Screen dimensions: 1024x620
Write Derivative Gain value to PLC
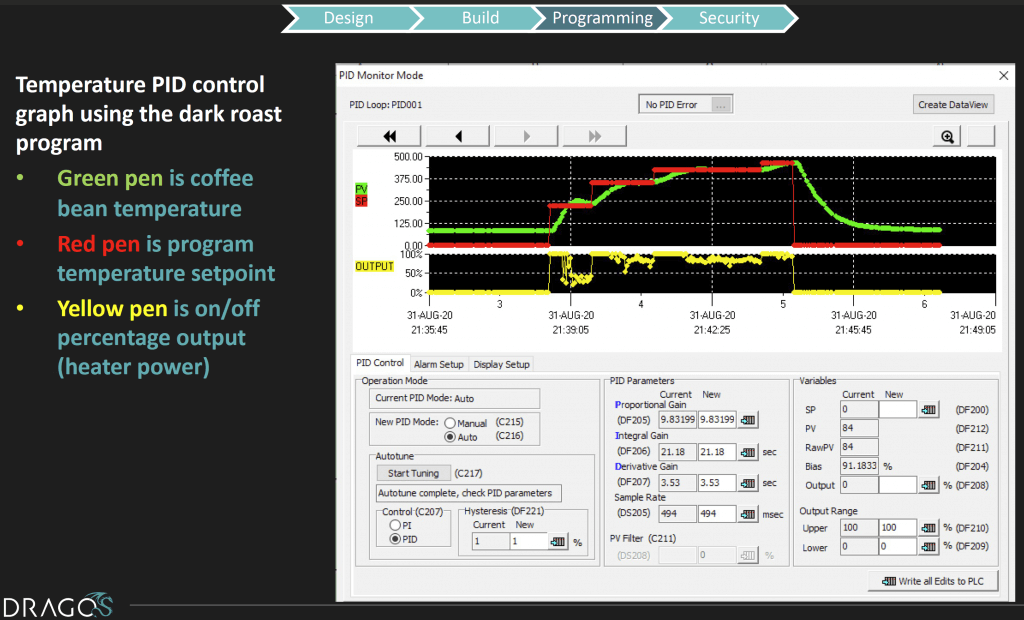(x=749, y=483)
